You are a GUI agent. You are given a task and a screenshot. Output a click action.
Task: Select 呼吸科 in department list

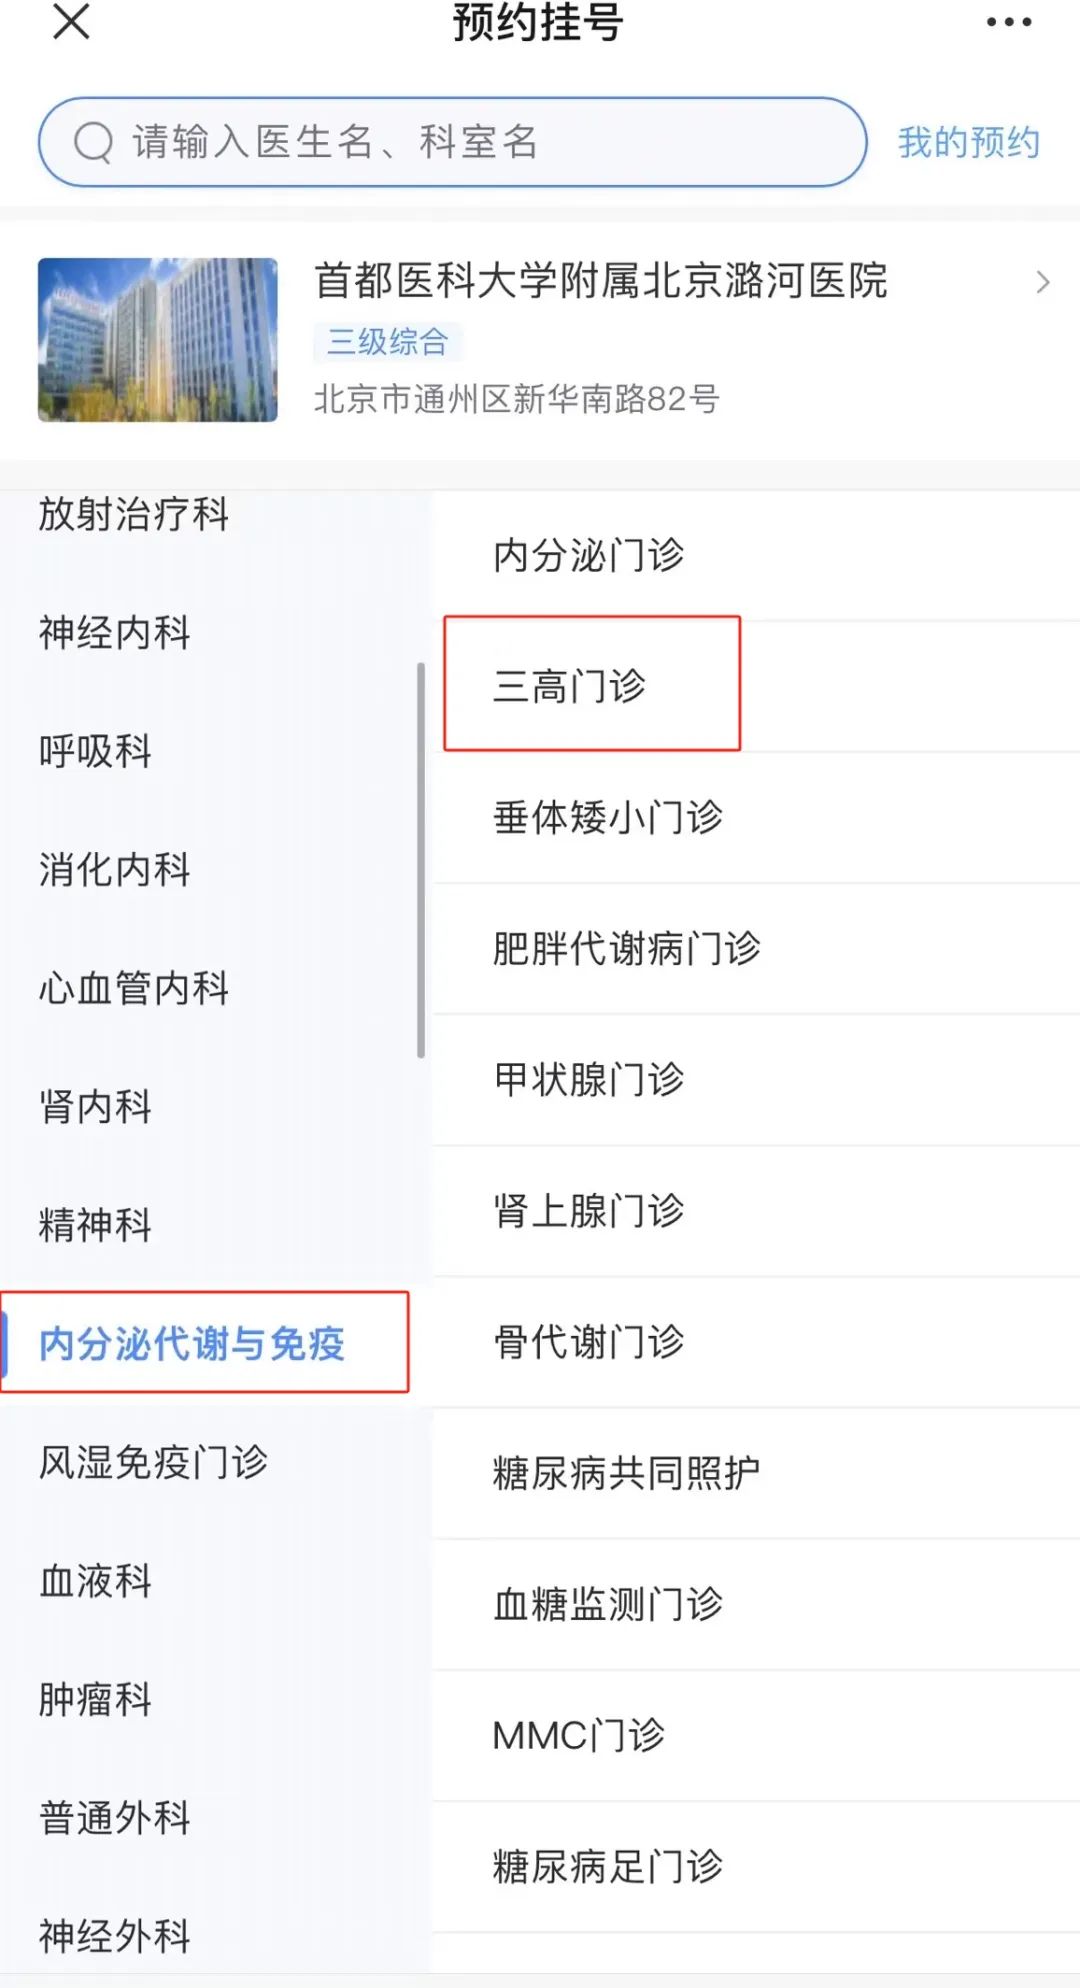(x=95, y=751)
